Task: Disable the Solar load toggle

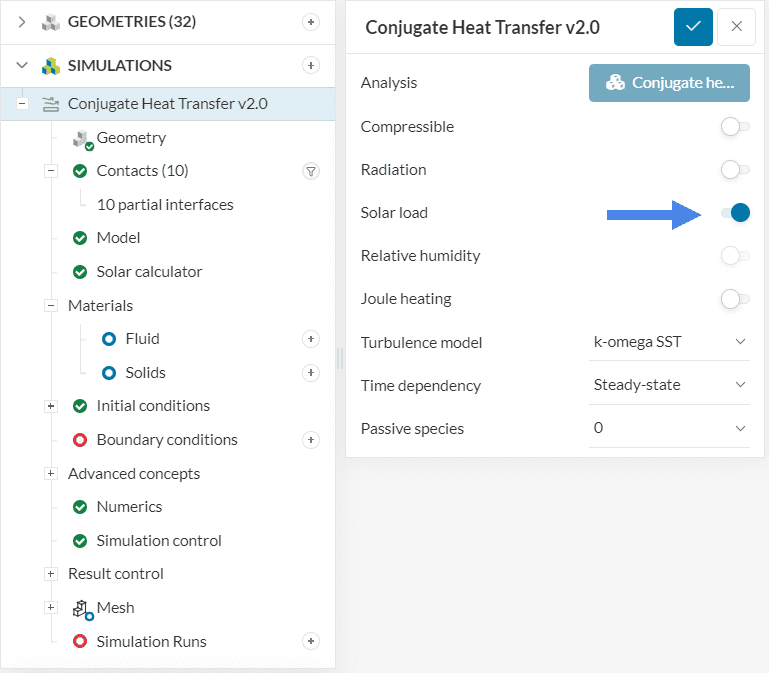Action: pyautogui.click(x=735, y=213)
